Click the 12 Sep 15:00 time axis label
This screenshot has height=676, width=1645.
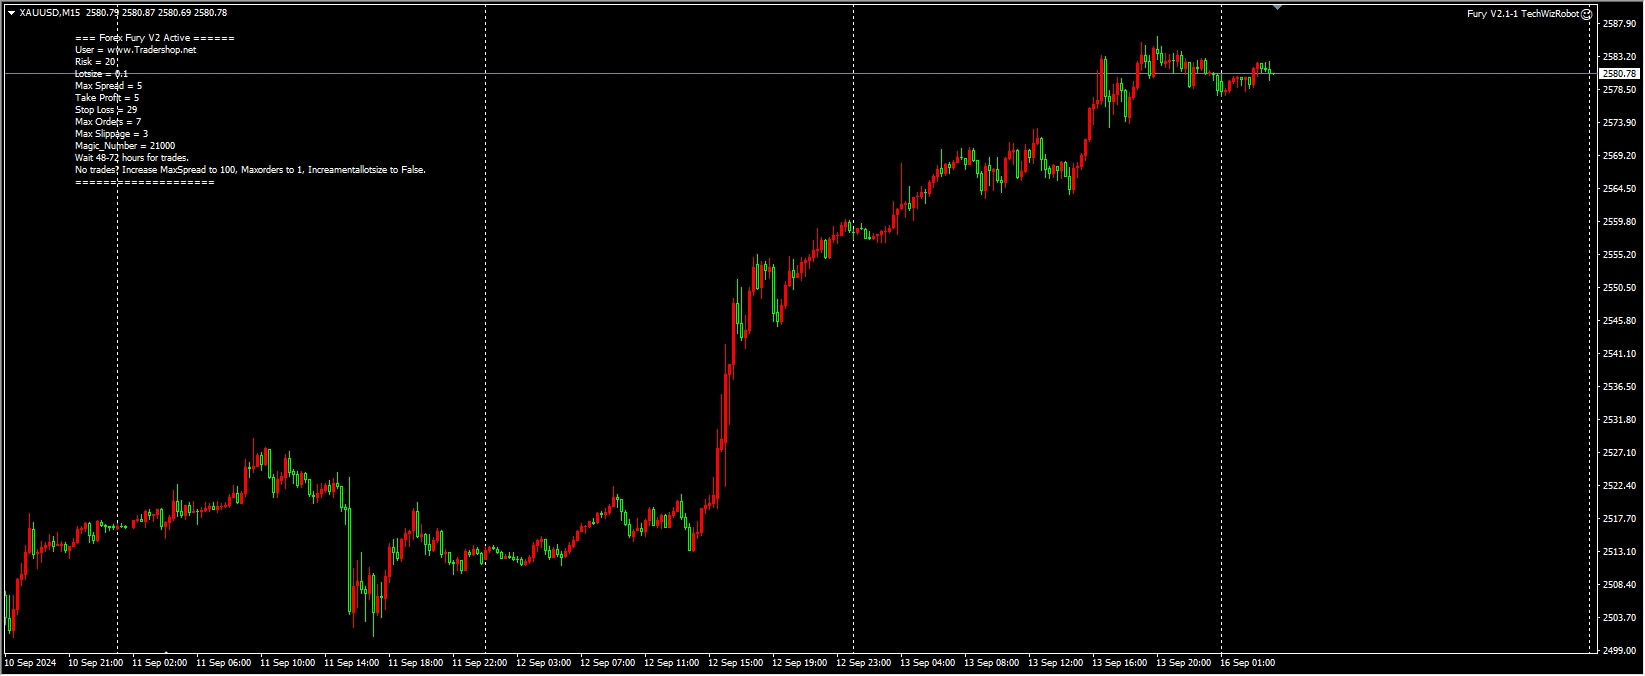pyautogui.click(x=735, y=663)
